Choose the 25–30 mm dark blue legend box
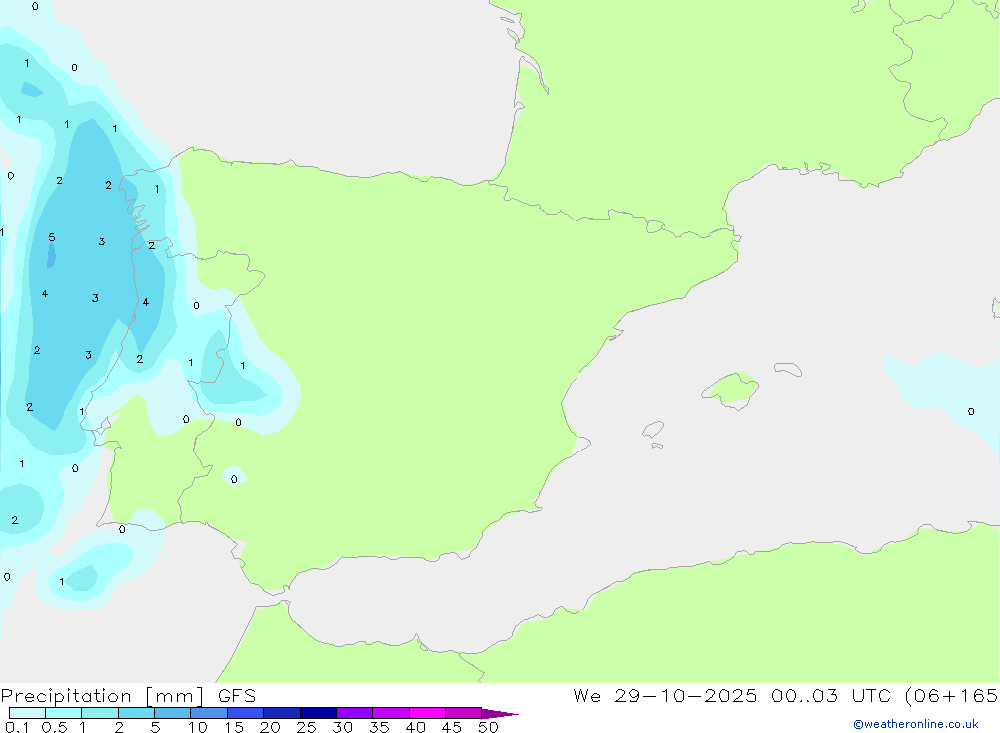 [x=318, y=713]
